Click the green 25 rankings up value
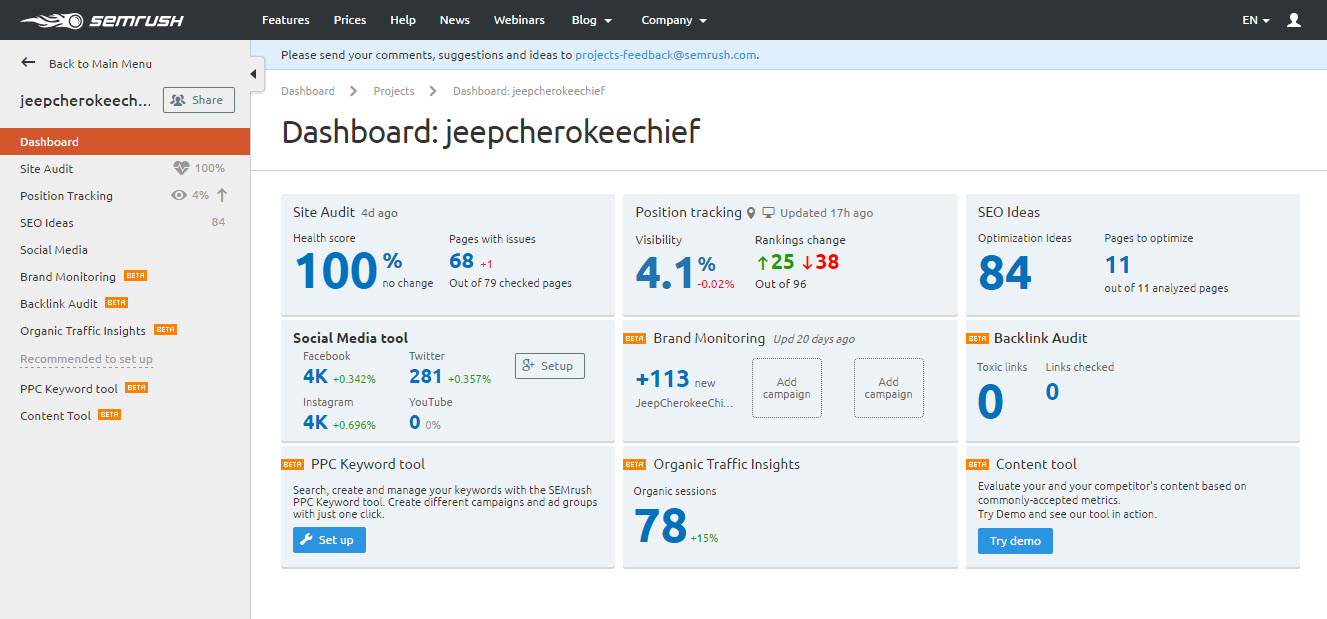Screen dimensions: 1327x619 775,263
